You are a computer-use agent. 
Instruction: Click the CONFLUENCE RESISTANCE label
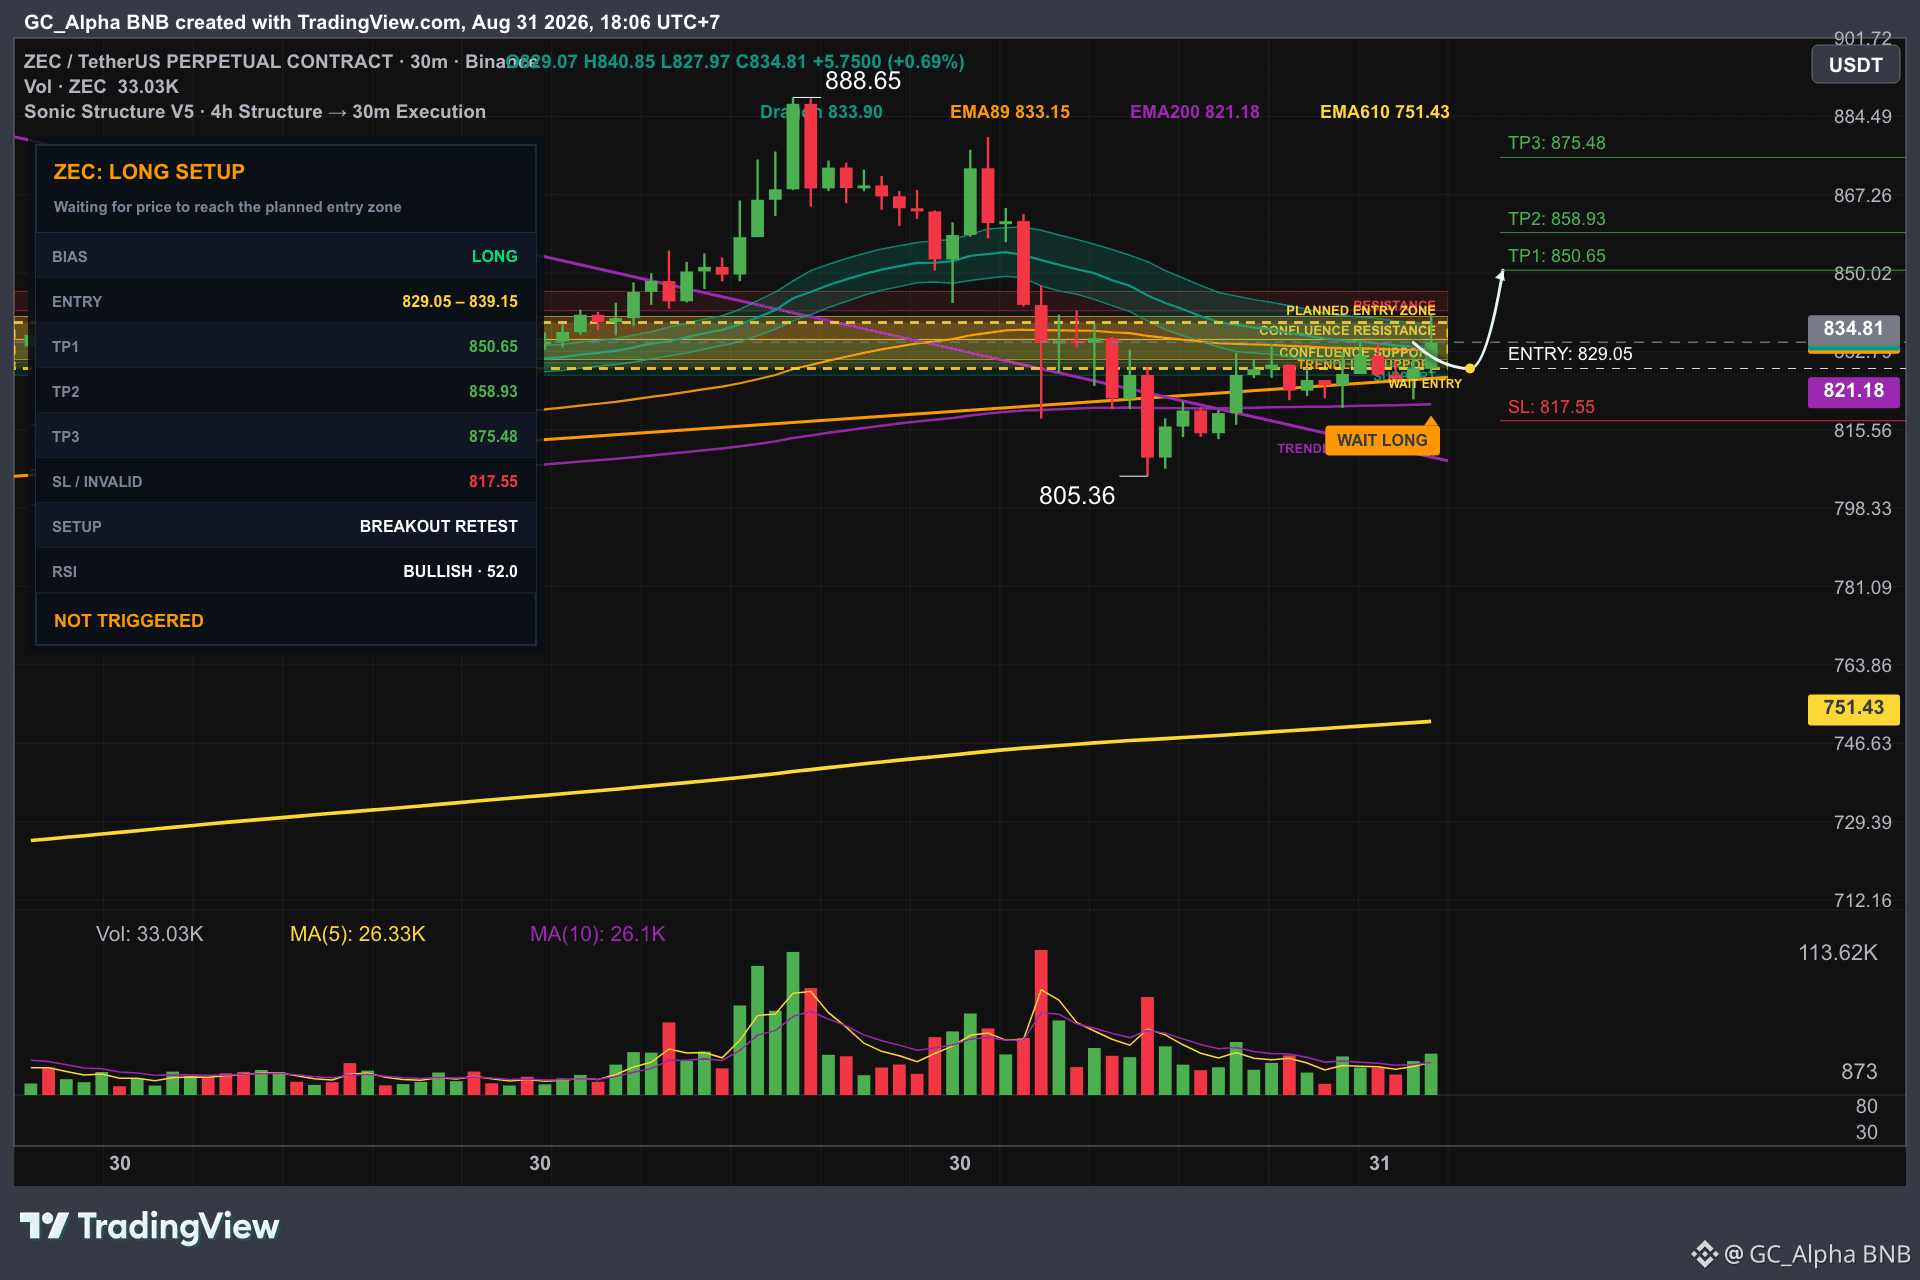click(x=1347, y=330)
